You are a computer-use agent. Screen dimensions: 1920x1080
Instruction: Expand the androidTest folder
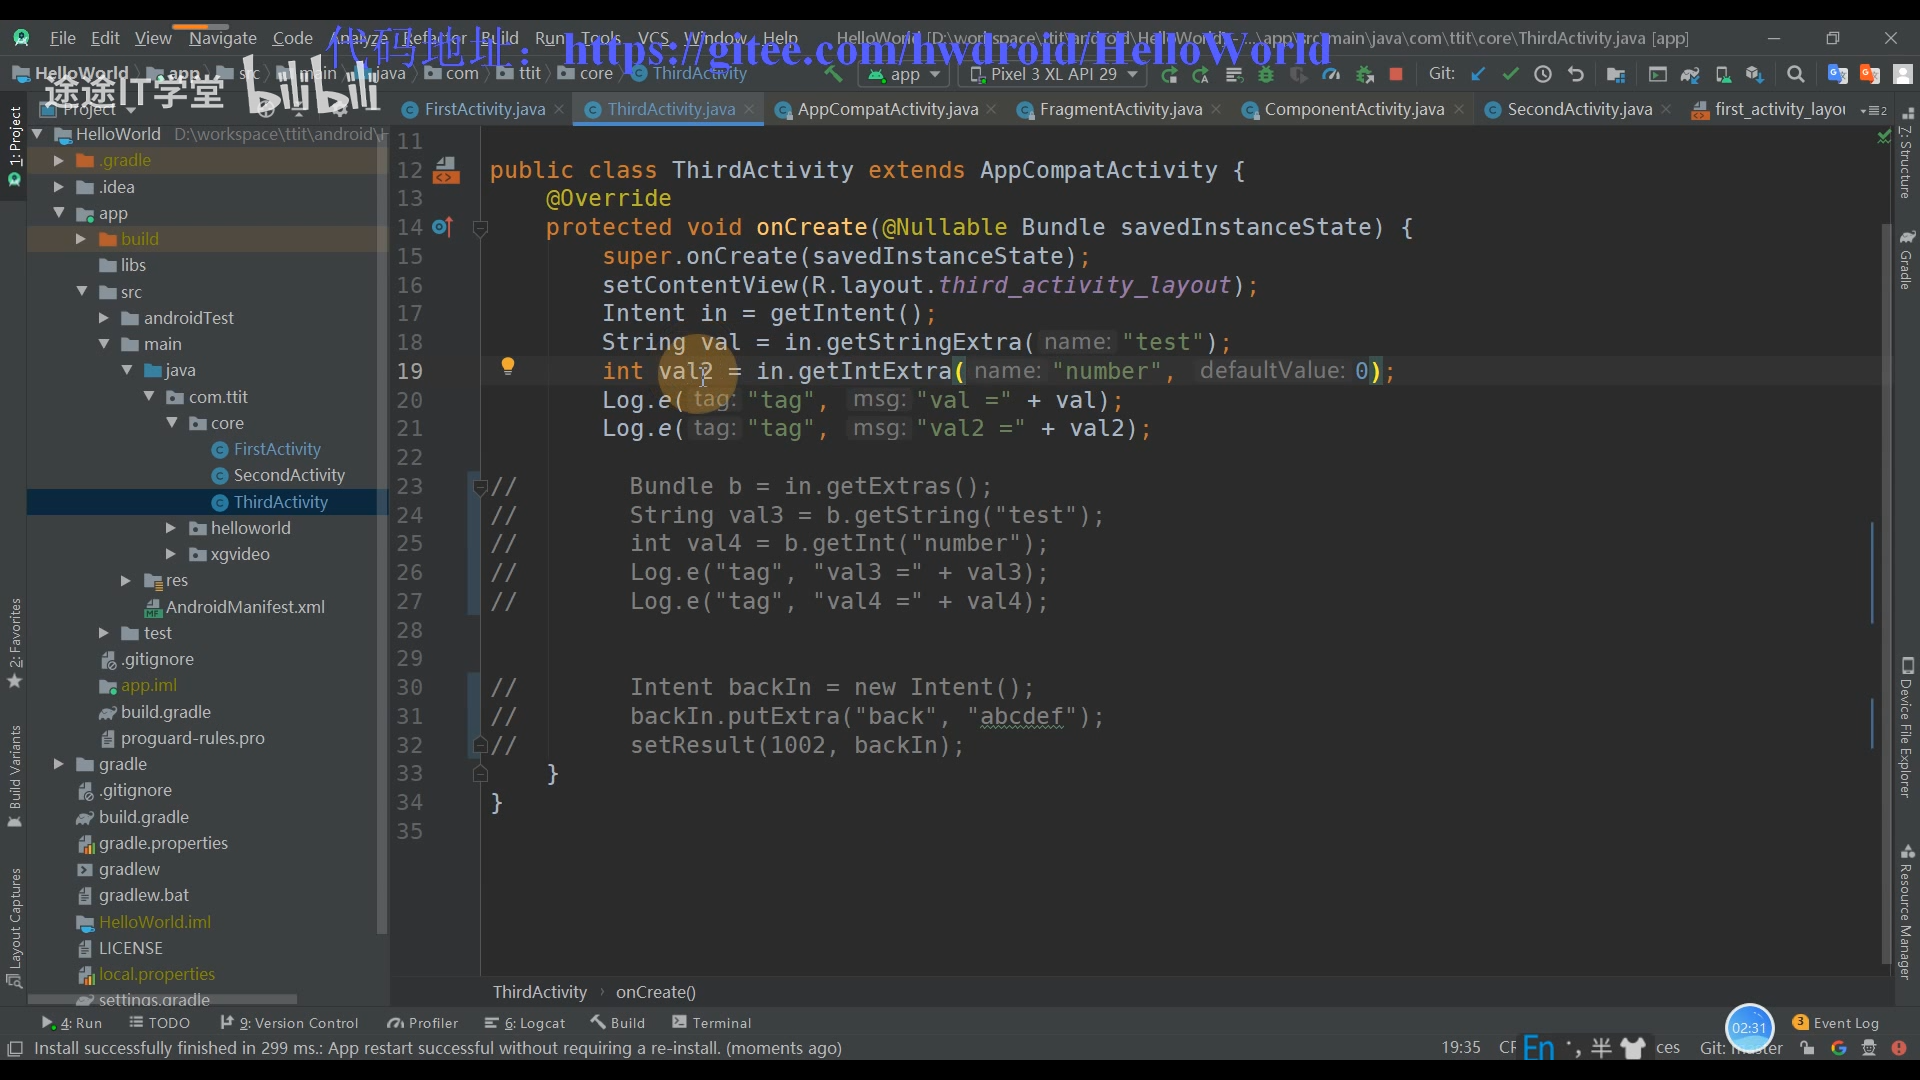pyautogui.click(x=104, y=318)
